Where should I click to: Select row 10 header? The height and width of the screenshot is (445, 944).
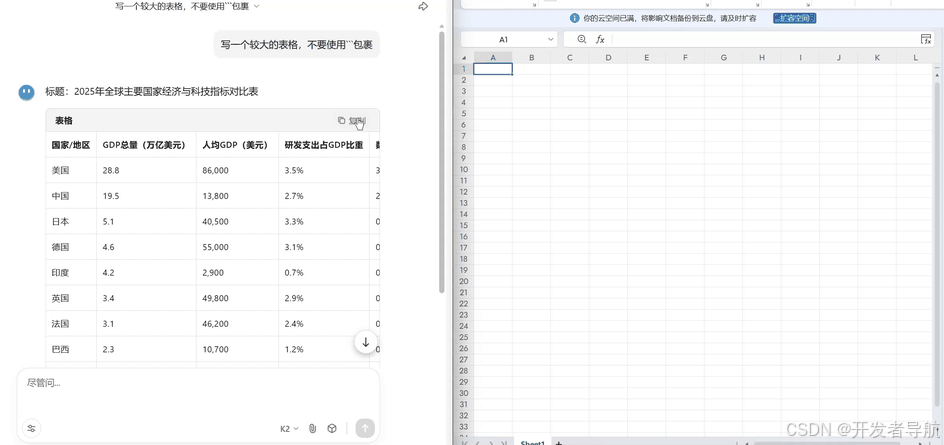[464, 169]
